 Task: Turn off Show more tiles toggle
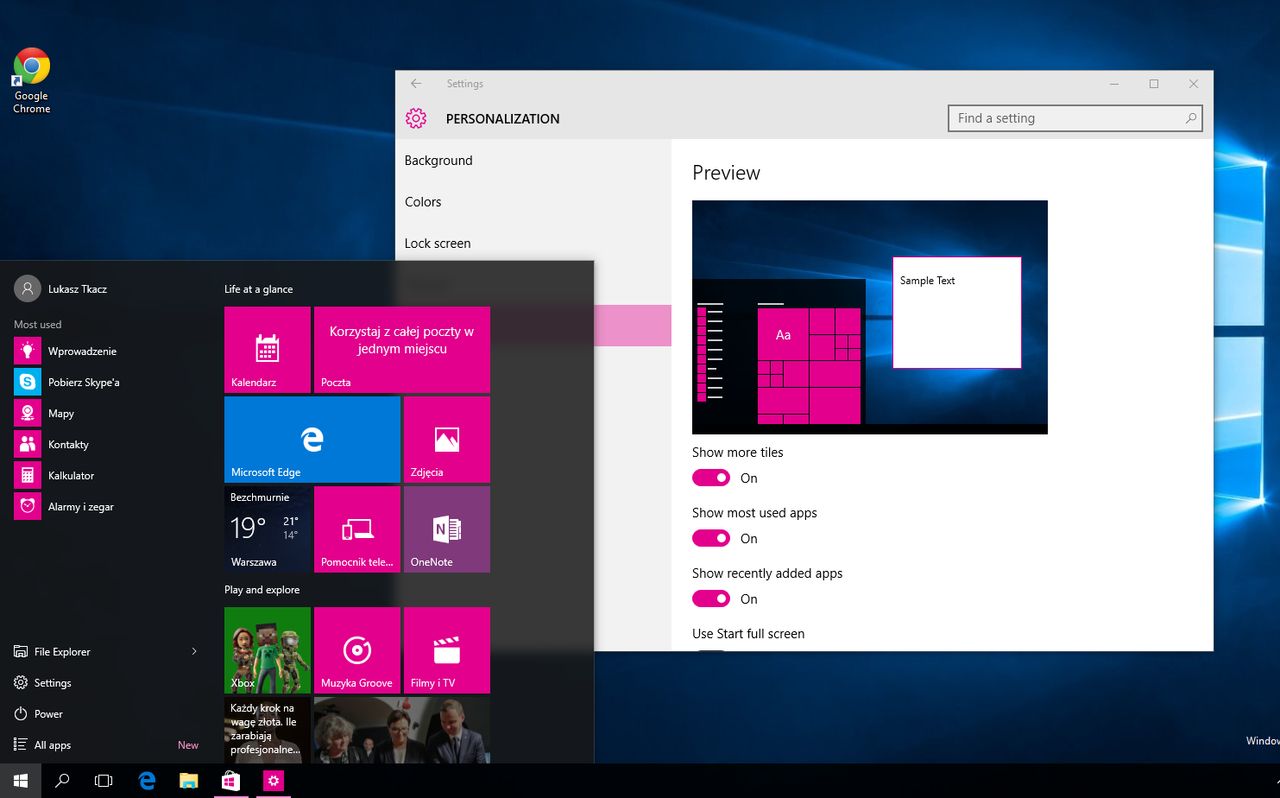click(711, 478)
